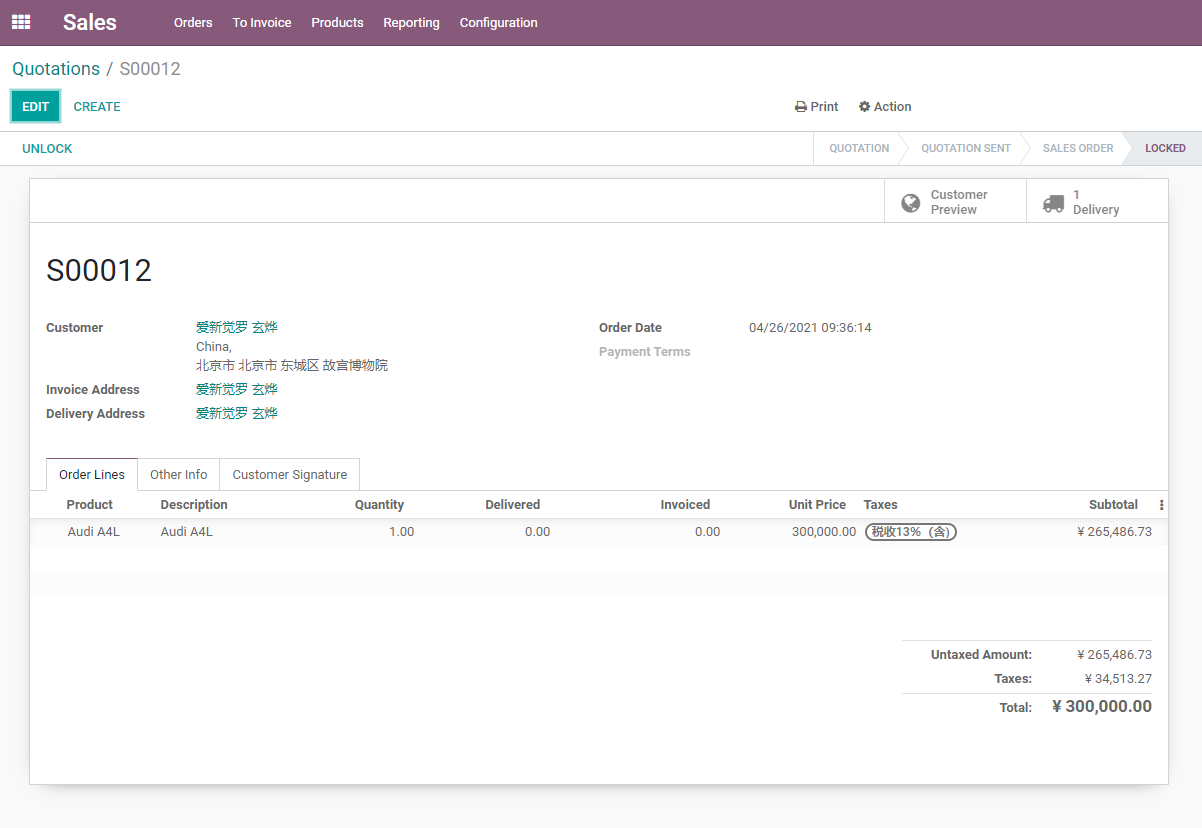The width and height of the screenshot is (1202, 828).
Task: Click the gear icon beside Action
Action: 865,107
